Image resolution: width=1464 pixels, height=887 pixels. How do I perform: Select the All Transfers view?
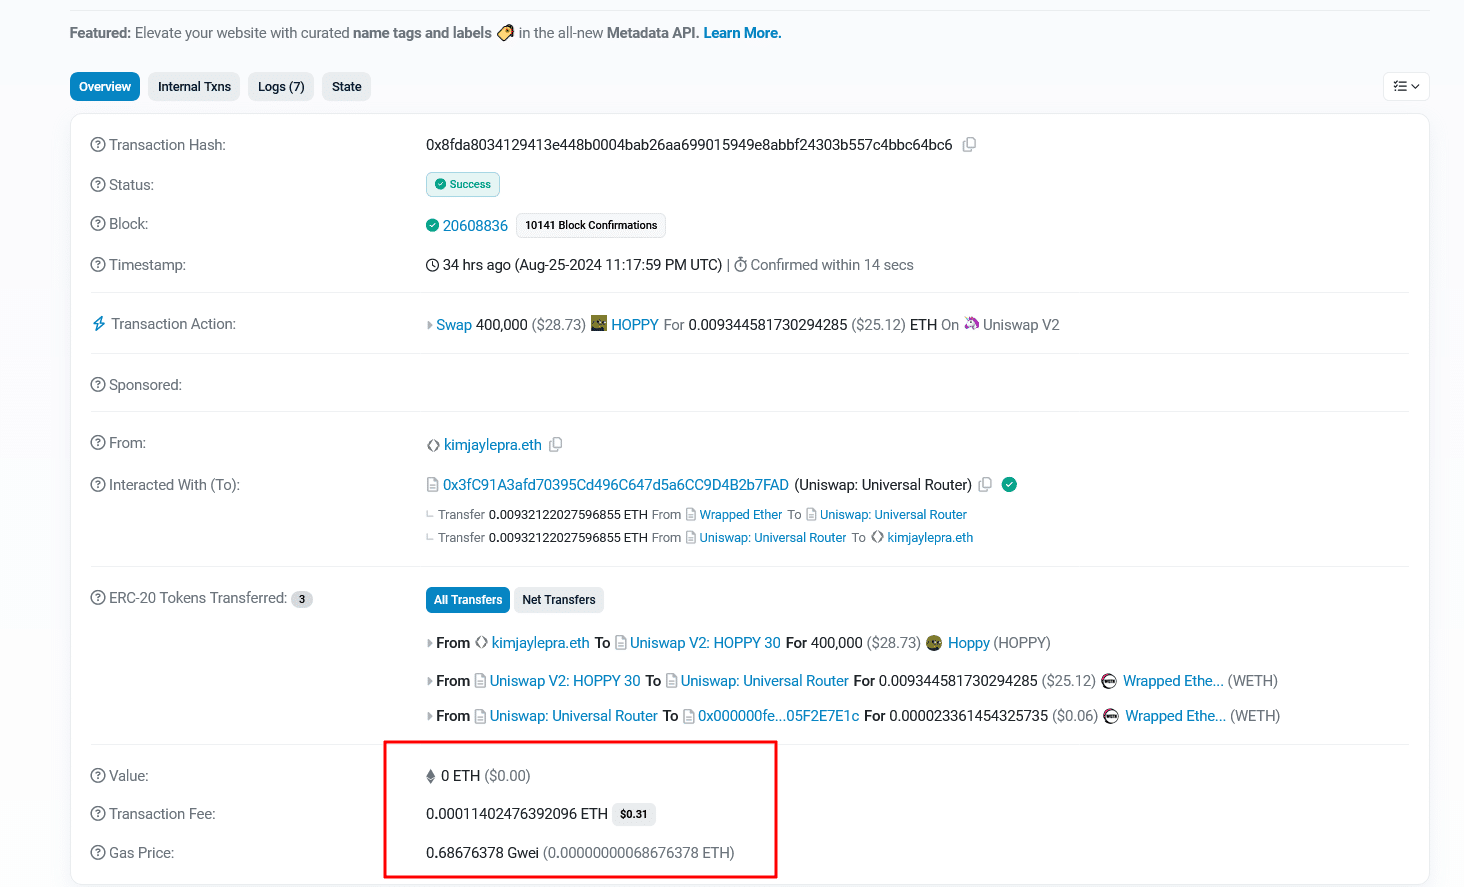[468, 600]
